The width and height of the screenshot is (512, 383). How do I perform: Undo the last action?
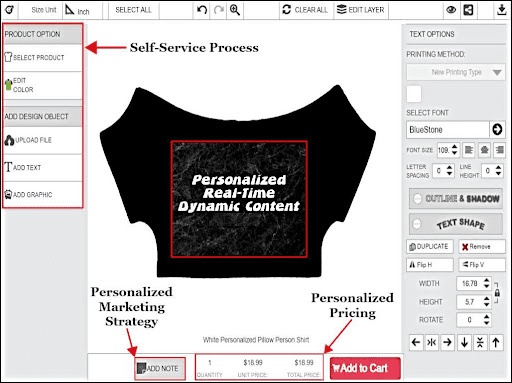(202, 10)
